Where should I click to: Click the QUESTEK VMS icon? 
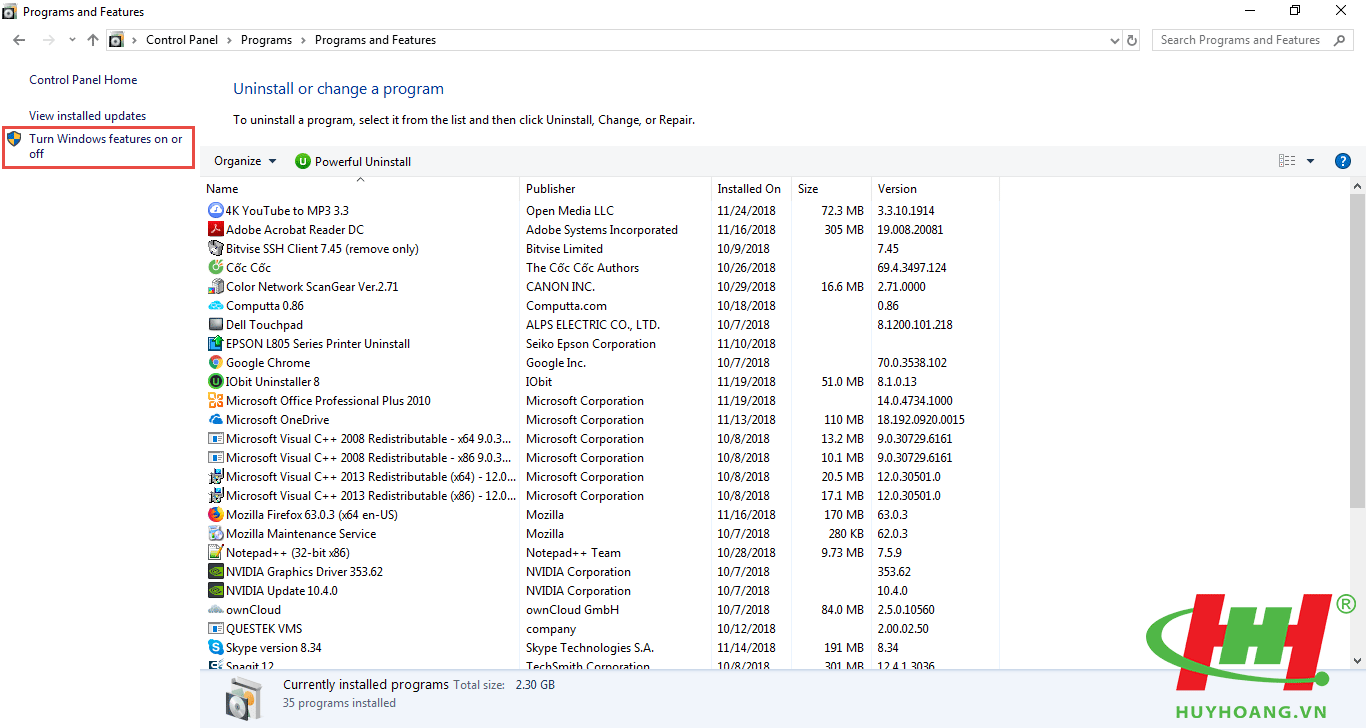click(x=215, y=628)
